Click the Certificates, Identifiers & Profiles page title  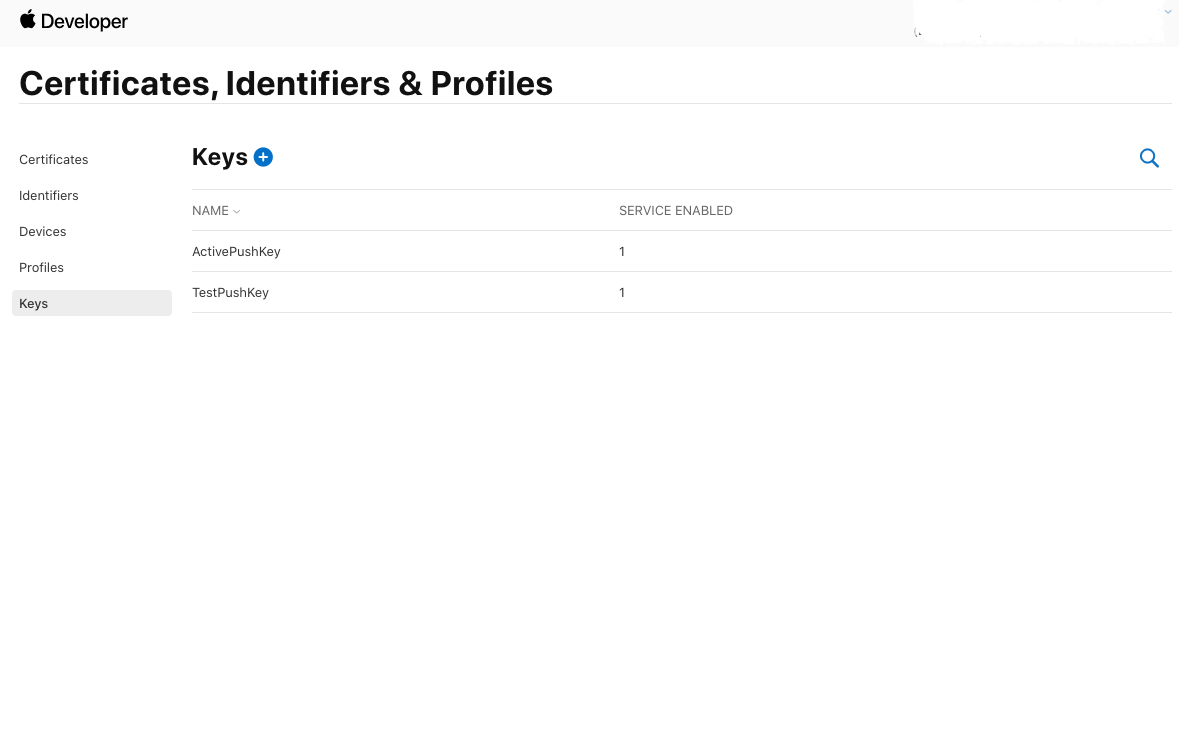[286, 83]
